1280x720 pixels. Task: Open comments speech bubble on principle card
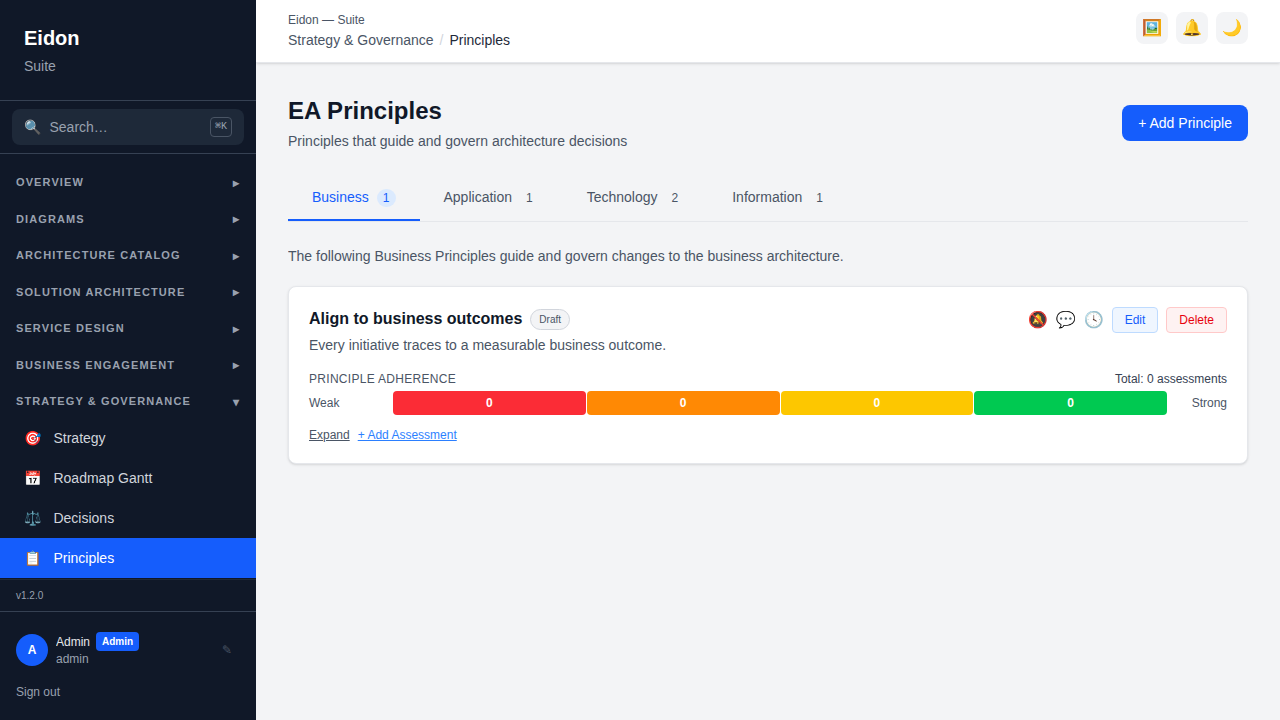(x=1066, y=320)
